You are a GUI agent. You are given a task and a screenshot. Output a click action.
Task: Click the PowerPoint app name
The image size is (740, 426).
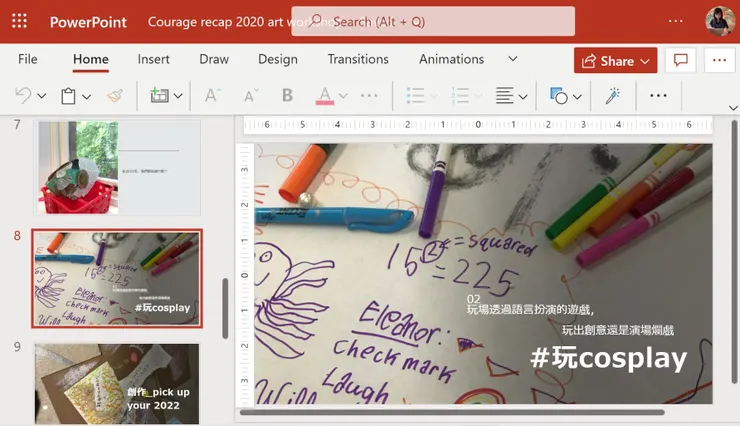click(x=88, y=22)
